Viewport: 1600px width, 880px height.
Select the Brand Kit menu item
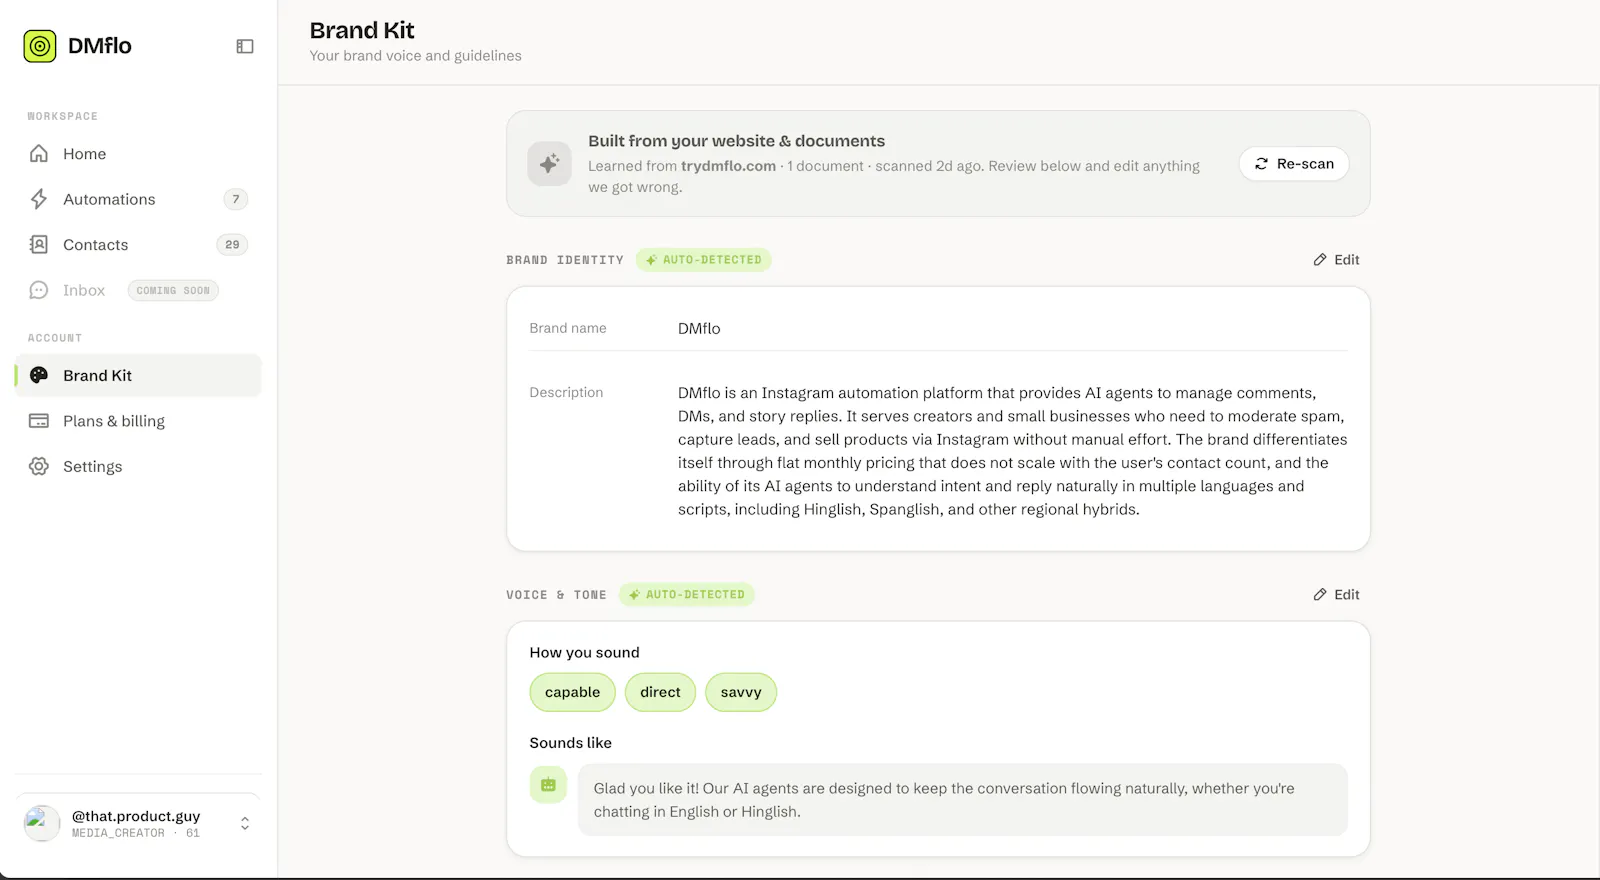click(138, 375)
